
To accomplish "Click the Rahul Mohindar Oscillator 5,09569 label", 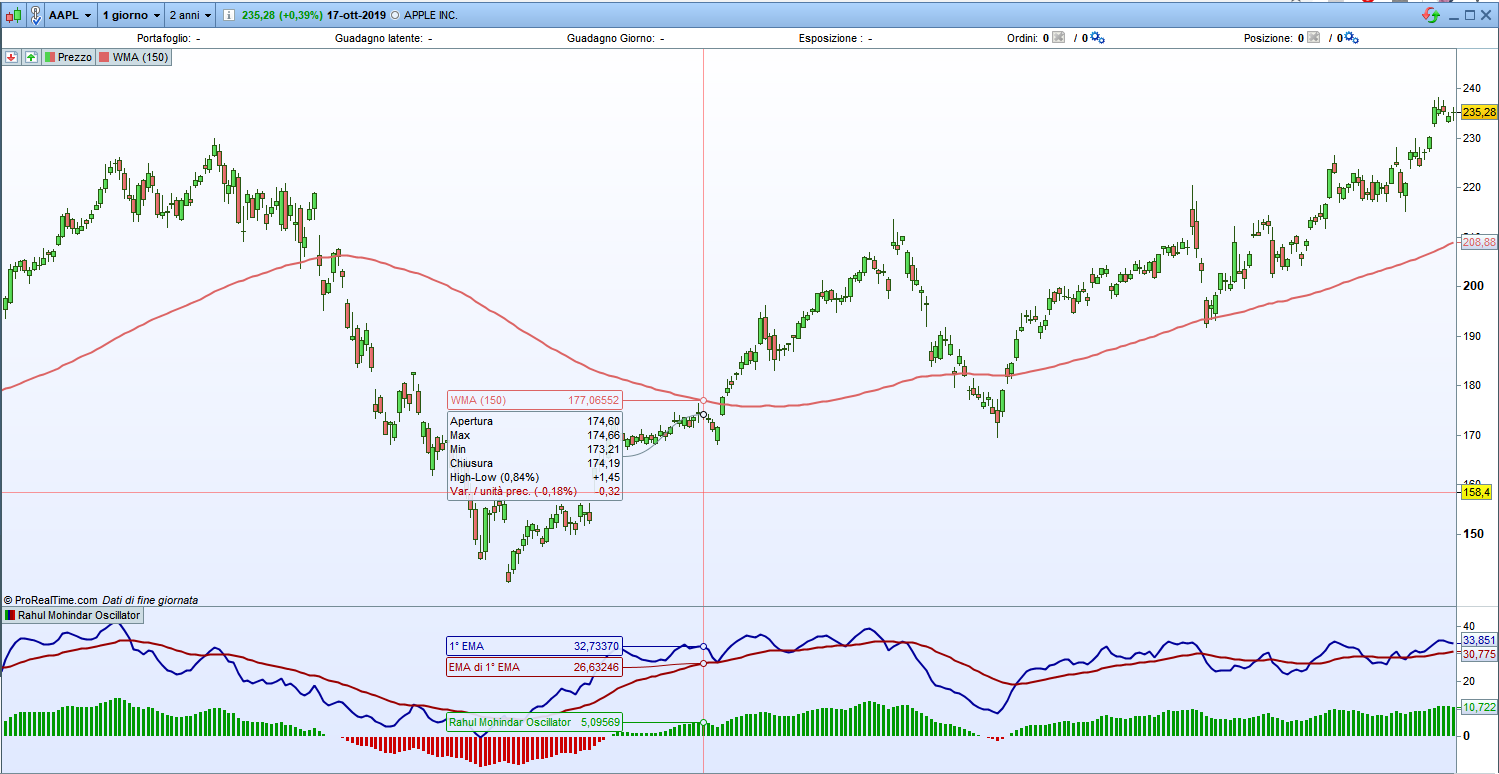I will pos(534,722).
